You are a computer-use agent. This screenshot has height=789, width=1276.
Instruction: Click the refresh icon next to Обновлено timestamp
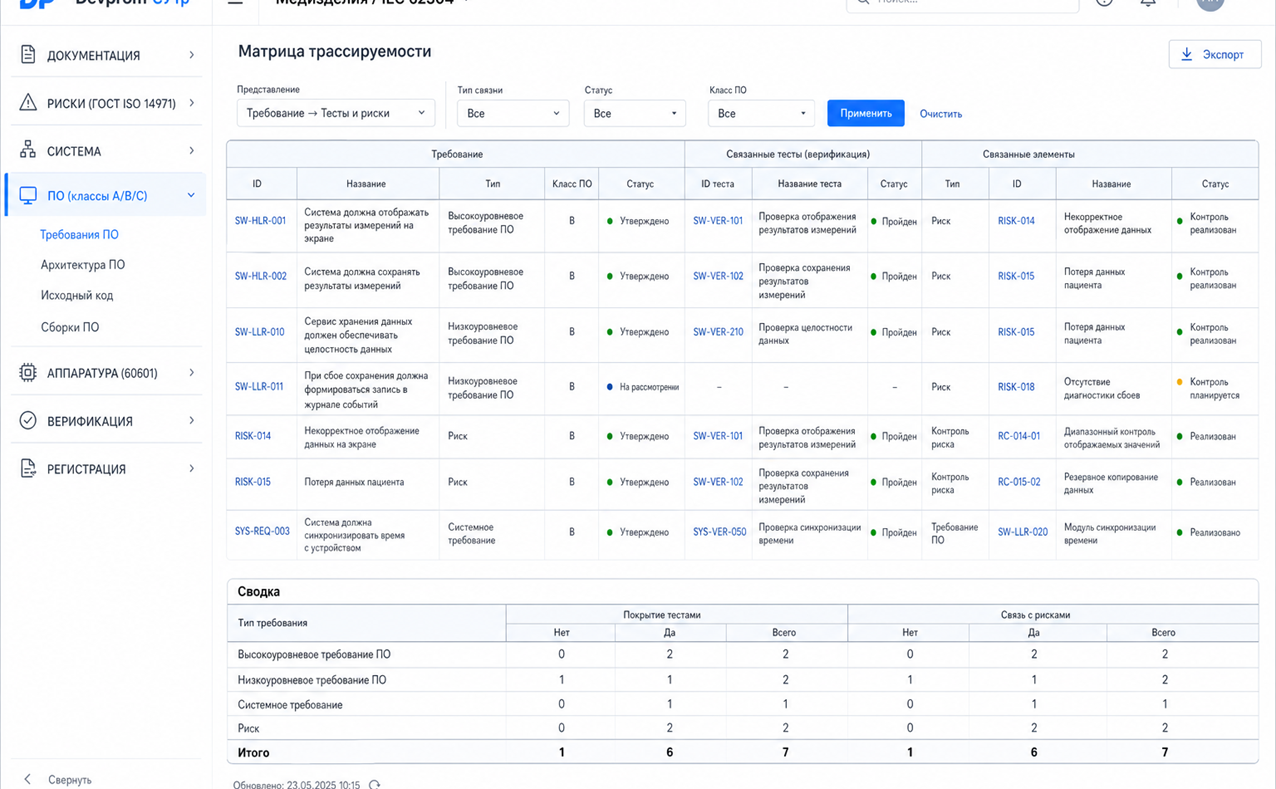[x=375, y=785]
